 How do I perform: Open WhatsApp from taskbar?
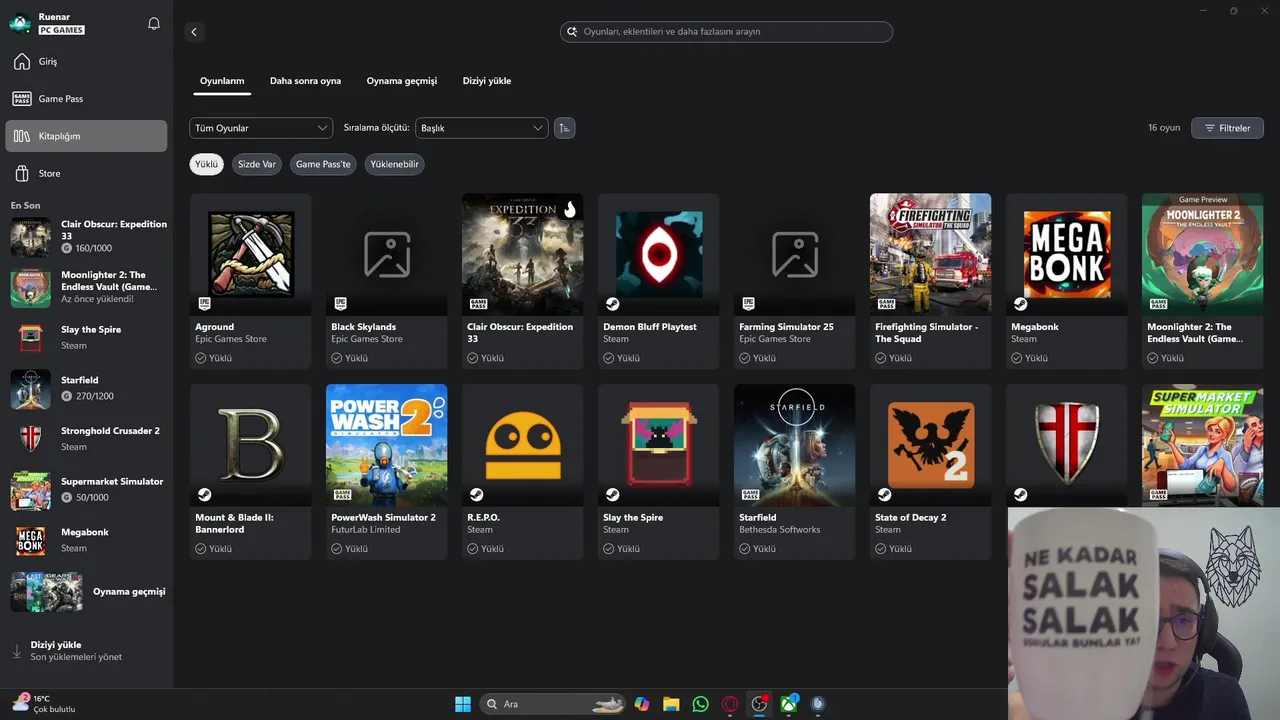(x=700, y=704)
